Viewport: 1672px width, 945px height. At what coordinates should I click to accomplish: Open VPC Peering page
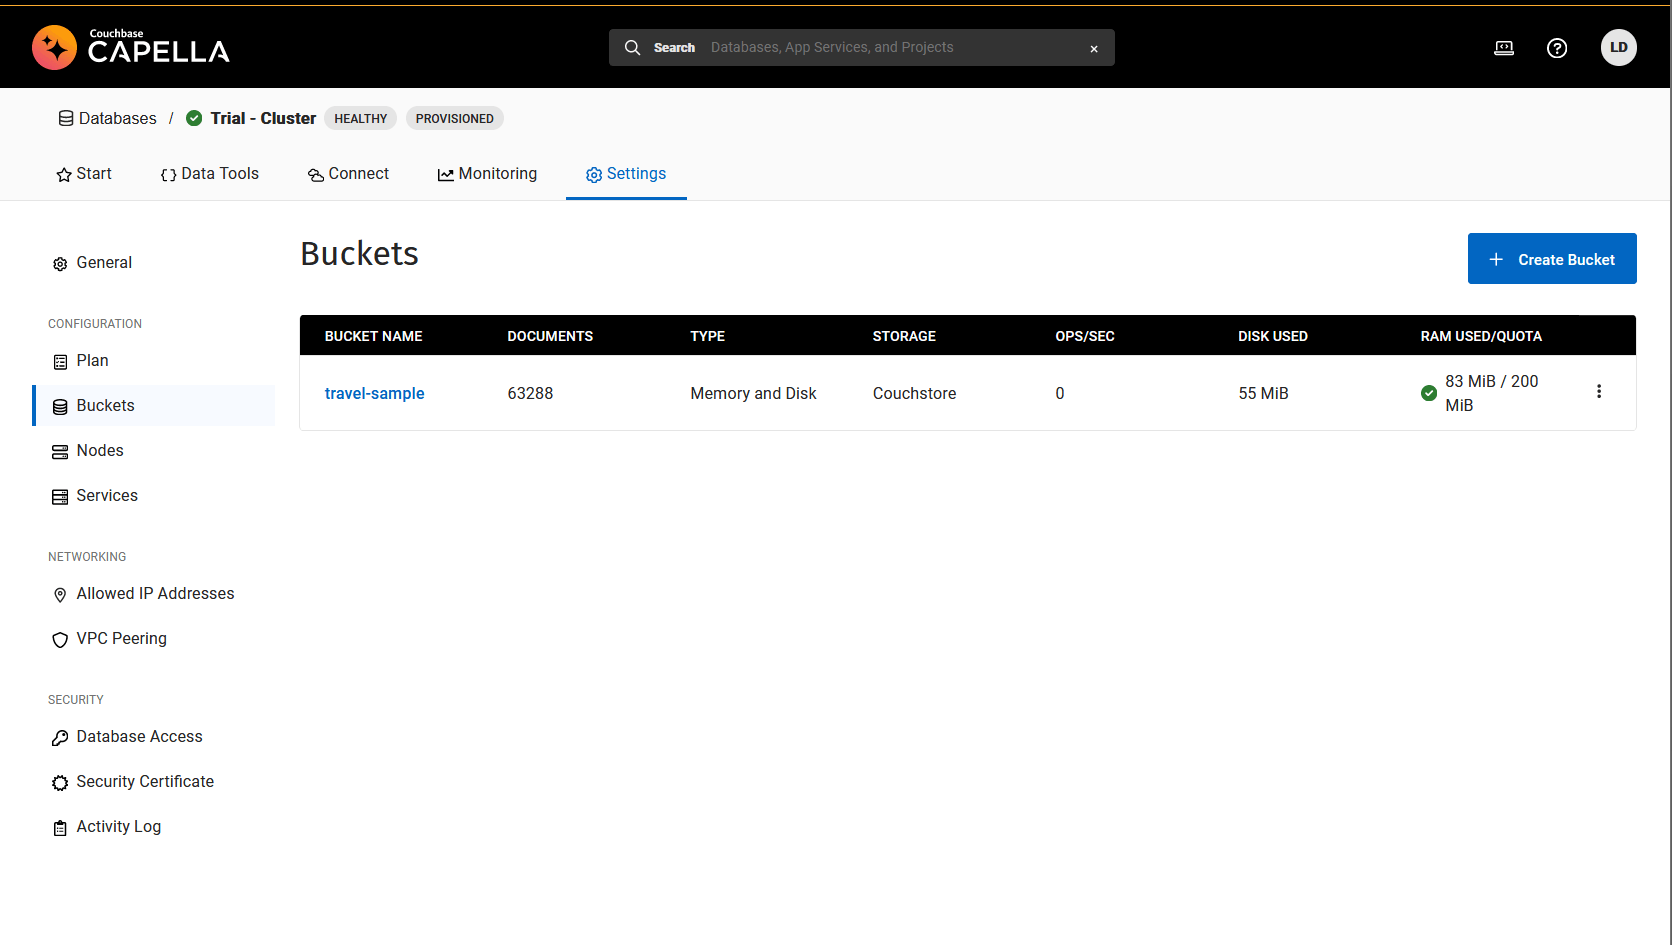153,639
